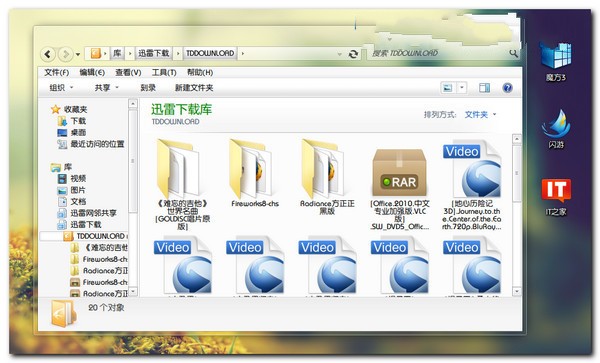
Task: Select the Fireworks8-chs folder tree item
Action: [x=99, y=259]
